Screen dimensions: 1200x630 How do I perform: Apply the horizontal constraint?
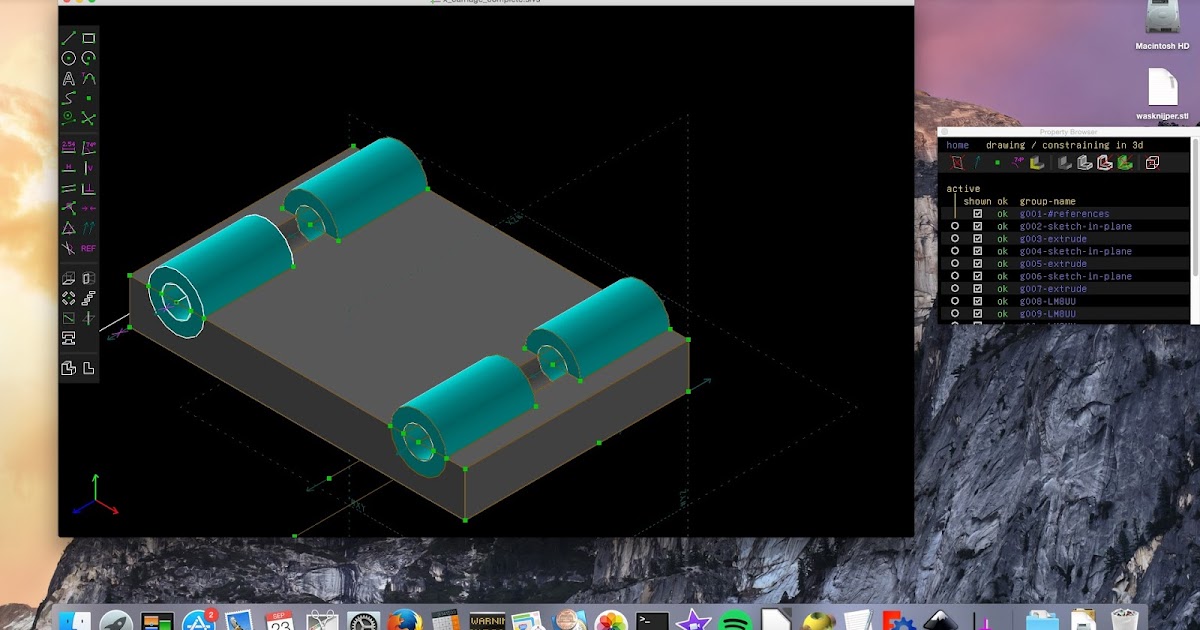click(67, 169)
